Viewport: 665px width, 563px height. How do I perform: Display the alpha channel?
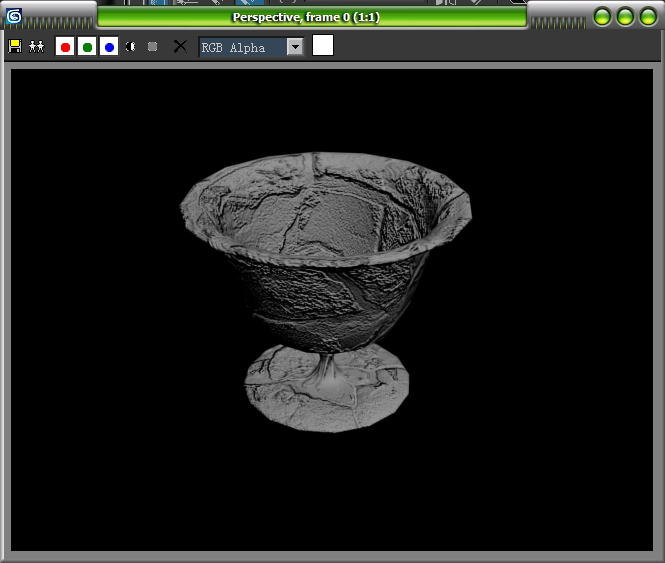click(131, 47)
